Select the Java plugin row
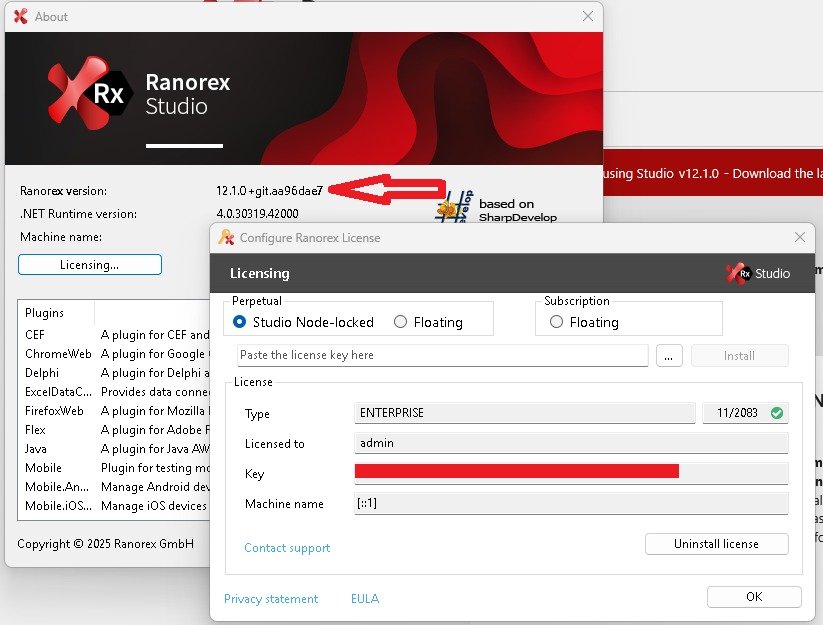Screen dimensions: 823x625 [114, 449]
